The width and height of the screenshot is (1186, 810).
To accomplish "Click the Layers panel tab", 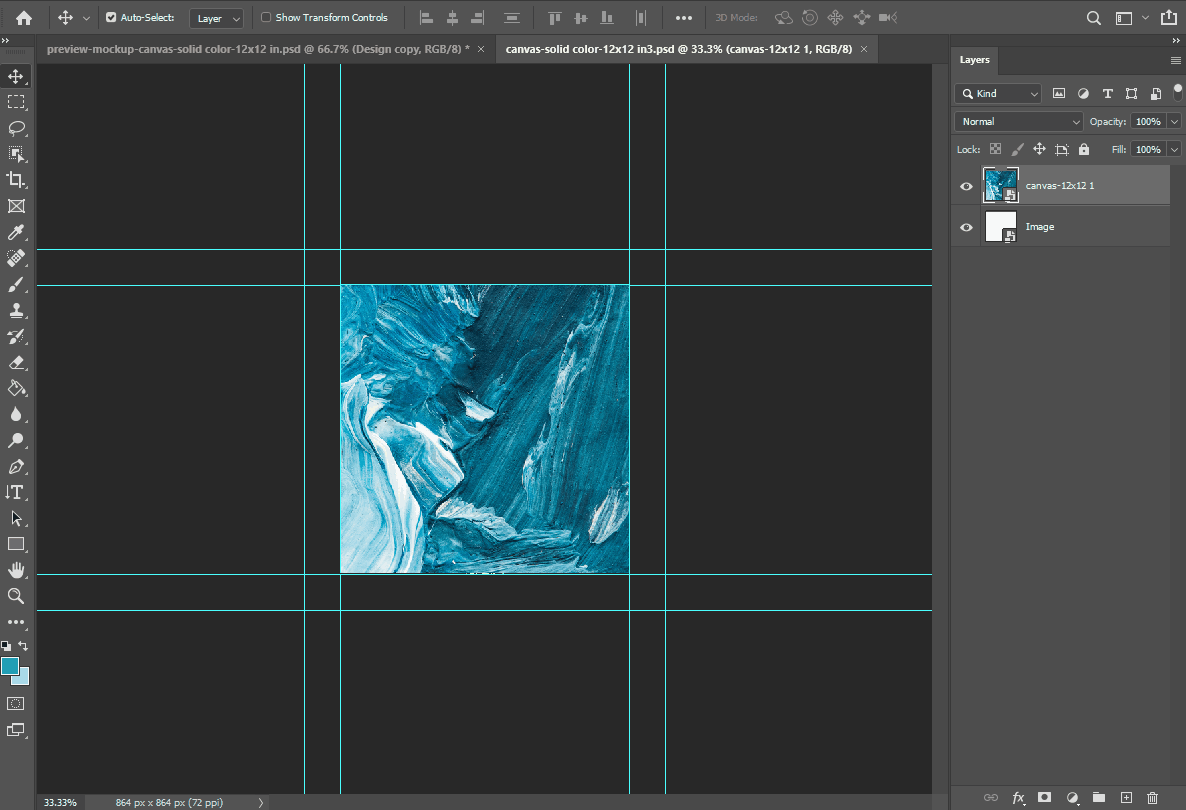I will click(974, 60).
